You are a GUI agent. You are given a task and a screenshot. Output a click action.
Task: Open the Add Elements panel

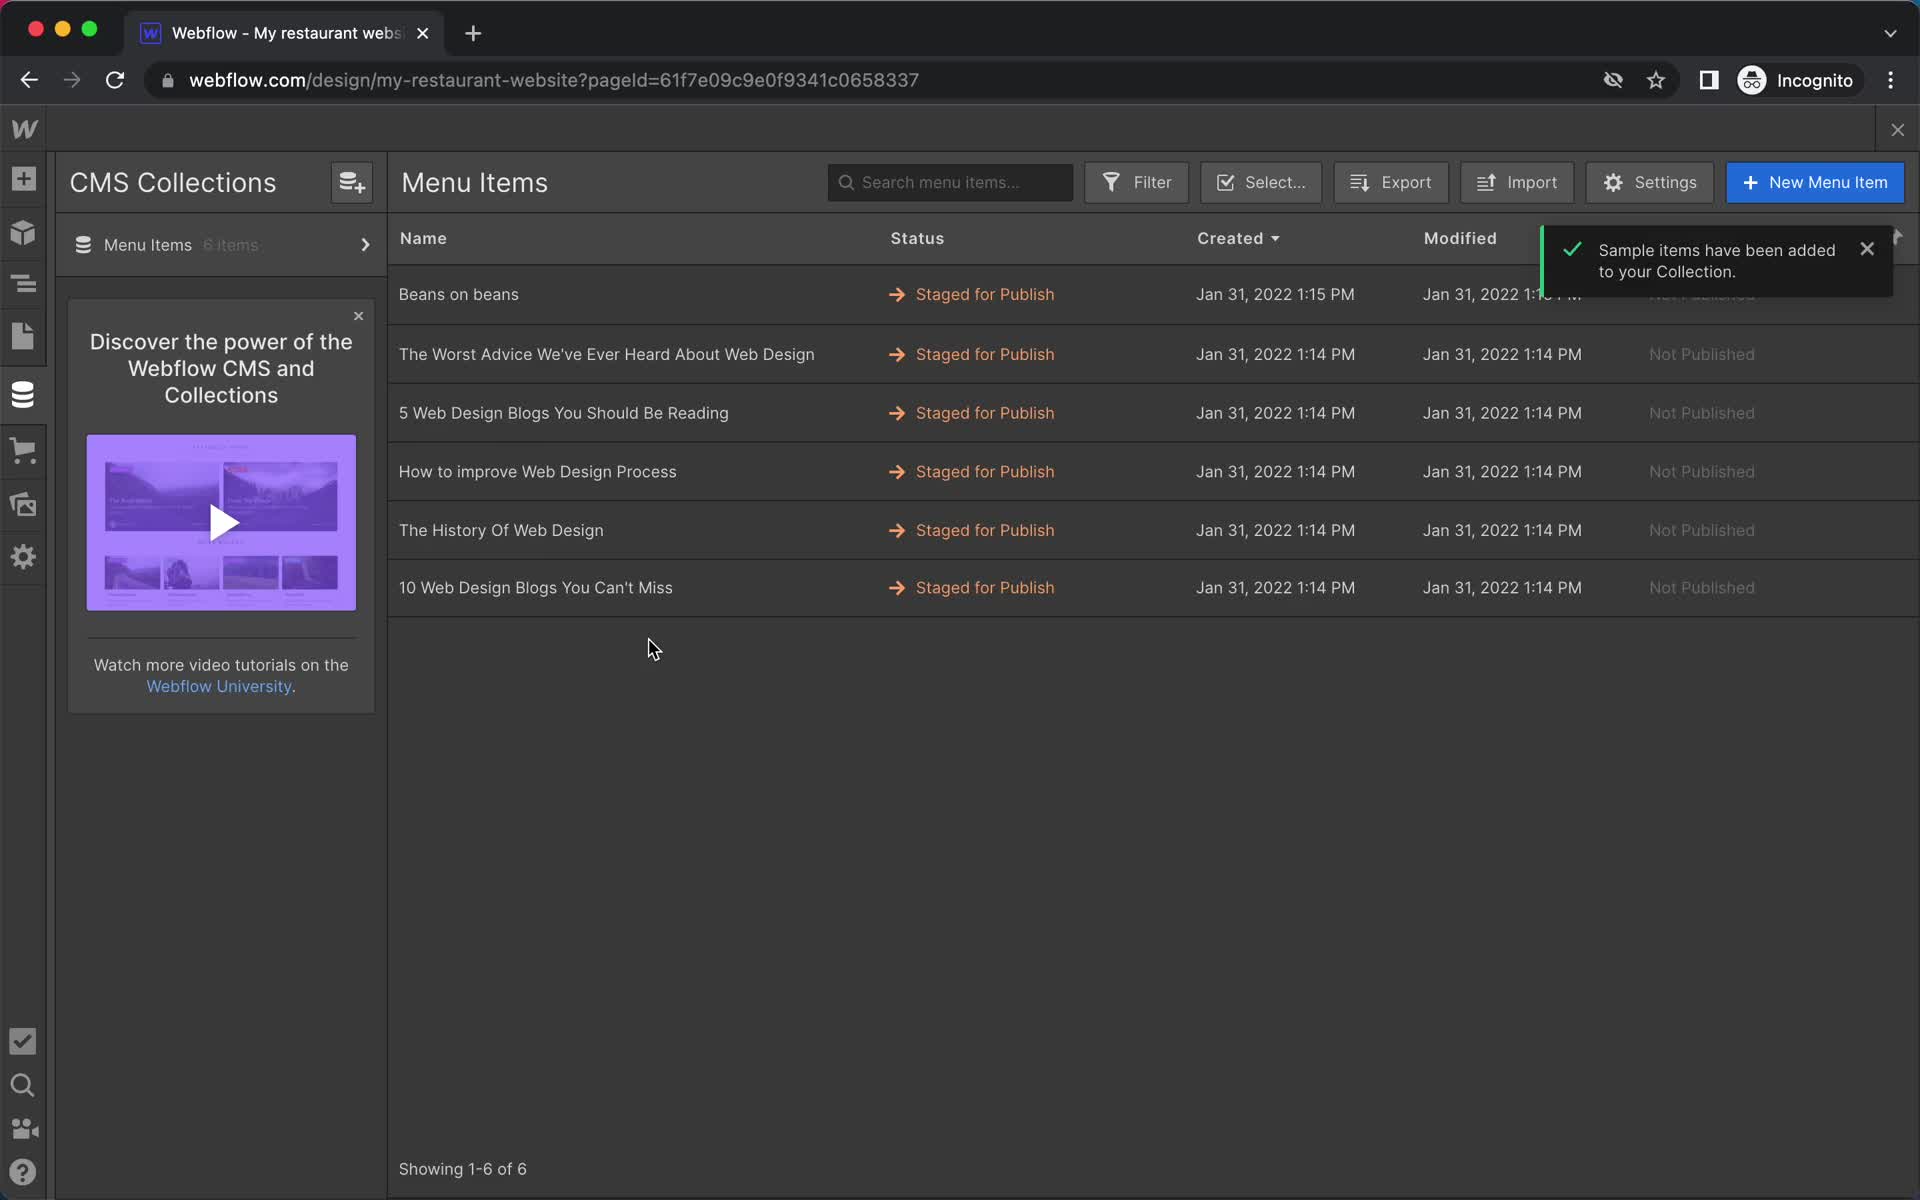[23, 179]
